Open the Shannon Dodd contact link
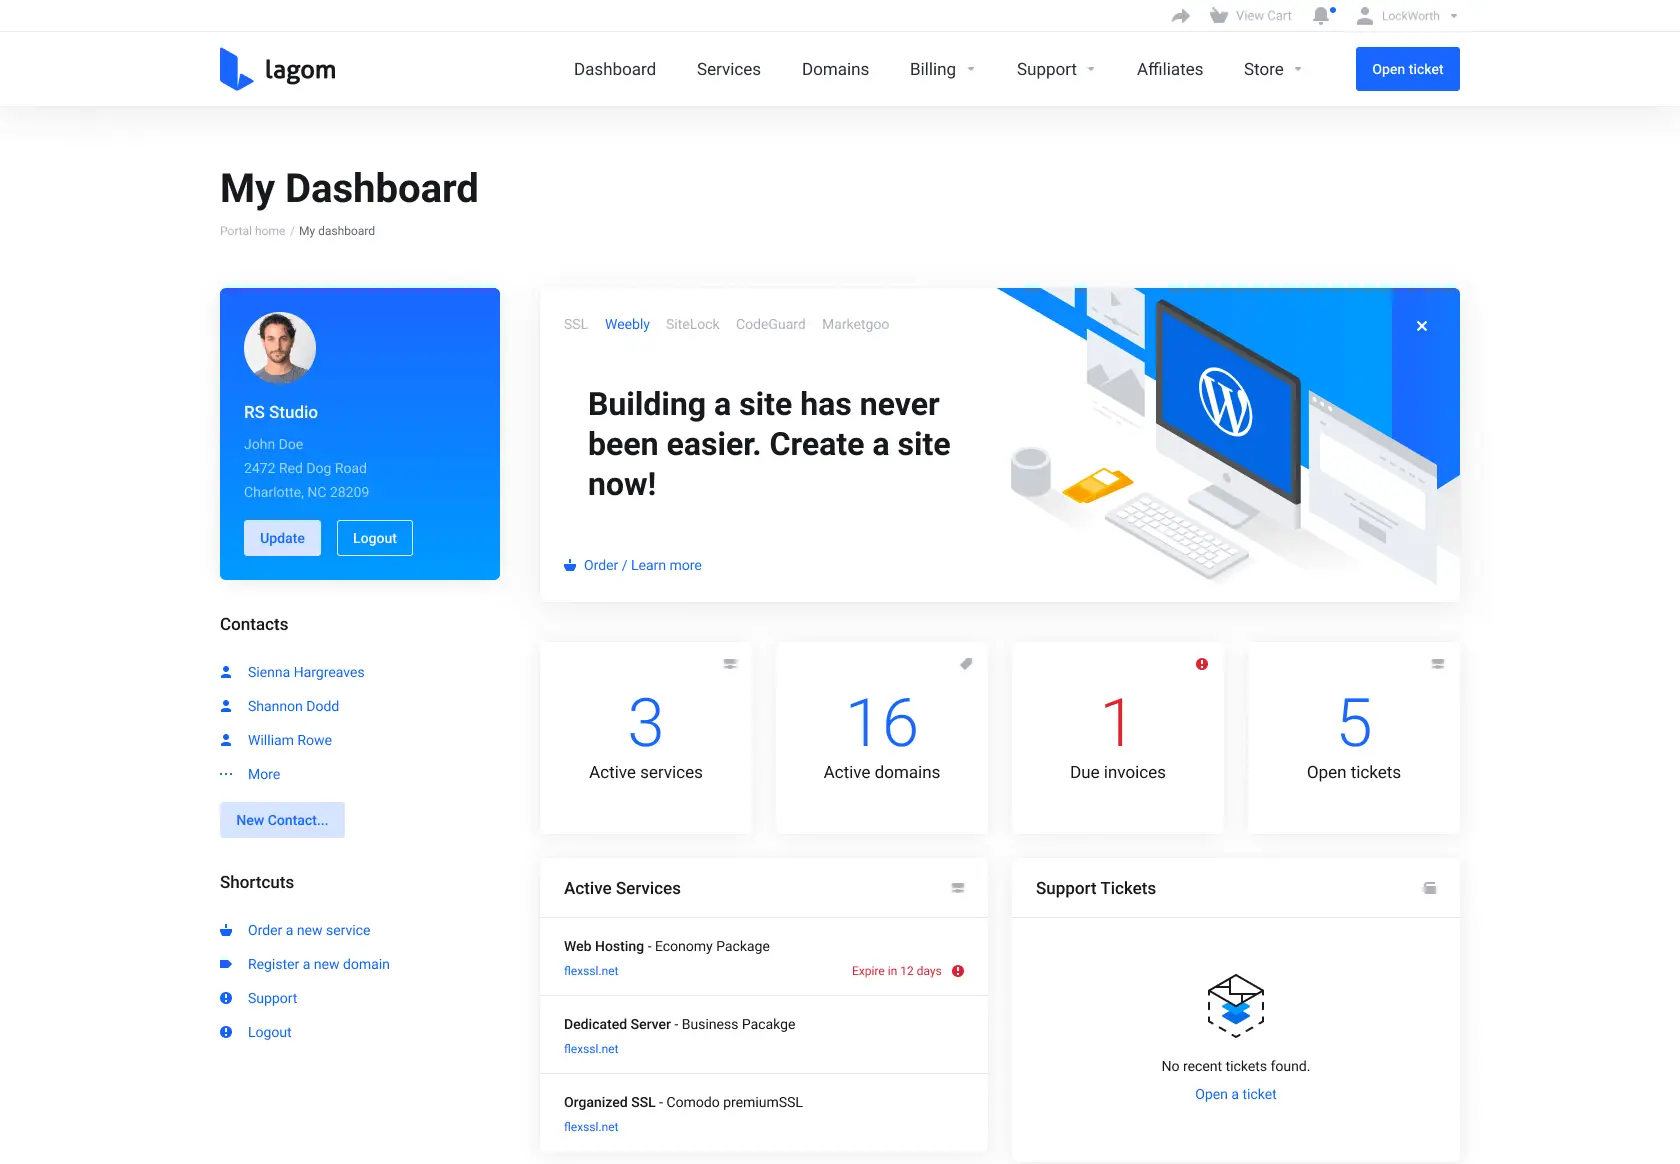1680x1164 pixels. (294, 706)
